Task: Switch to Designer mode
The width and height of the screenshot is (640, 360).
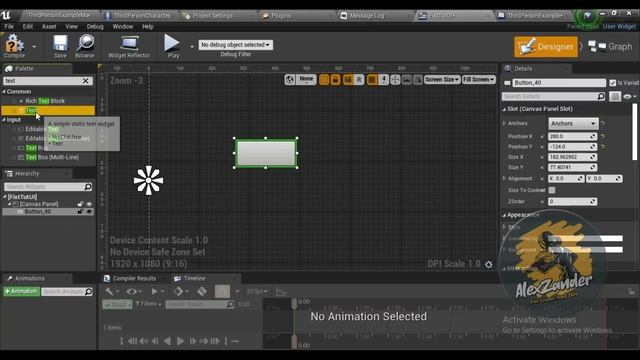Action: [546, 47]
